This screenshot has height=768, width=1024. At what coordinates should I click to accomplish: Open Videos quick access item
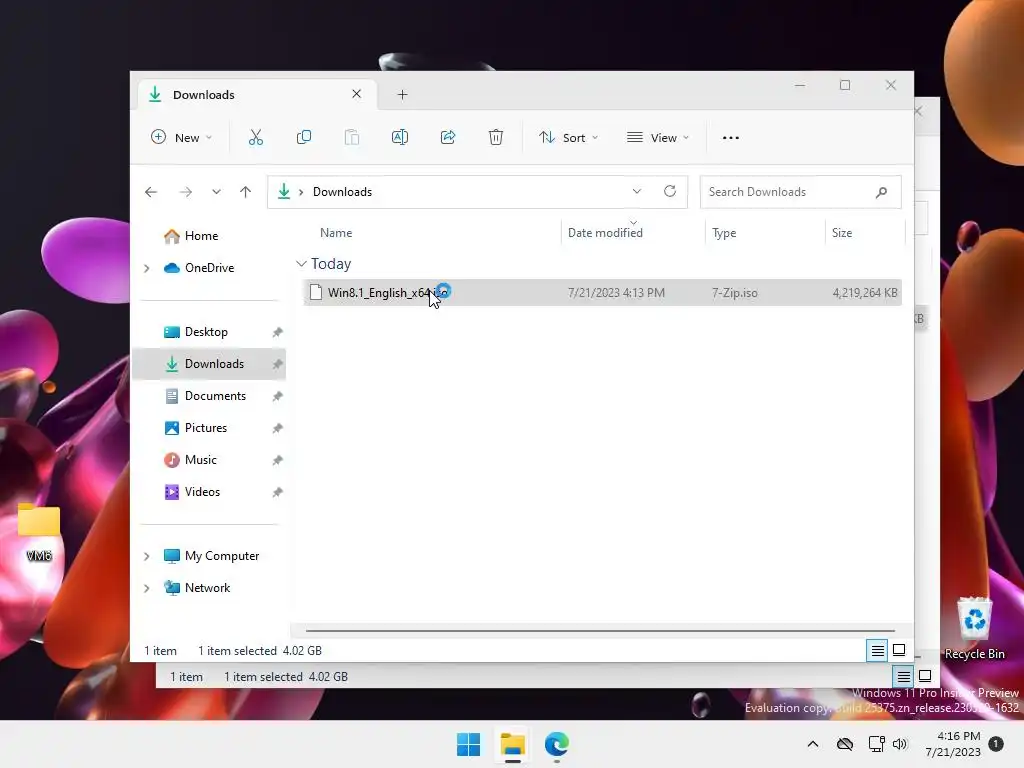pyautogui.click(x=192, y=492)
